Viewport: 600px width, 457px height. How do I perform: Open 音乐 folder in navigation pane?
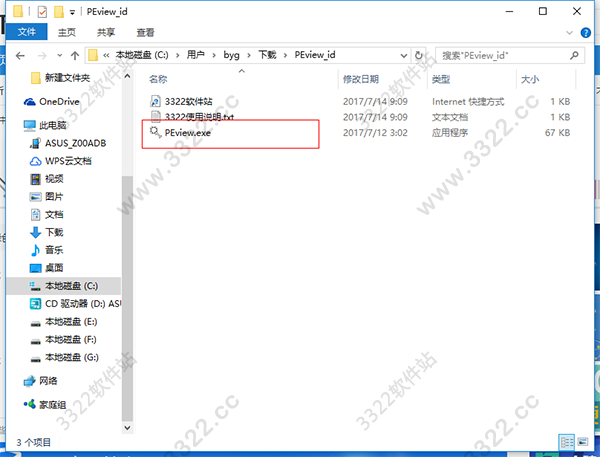click(x=54, y=250)
